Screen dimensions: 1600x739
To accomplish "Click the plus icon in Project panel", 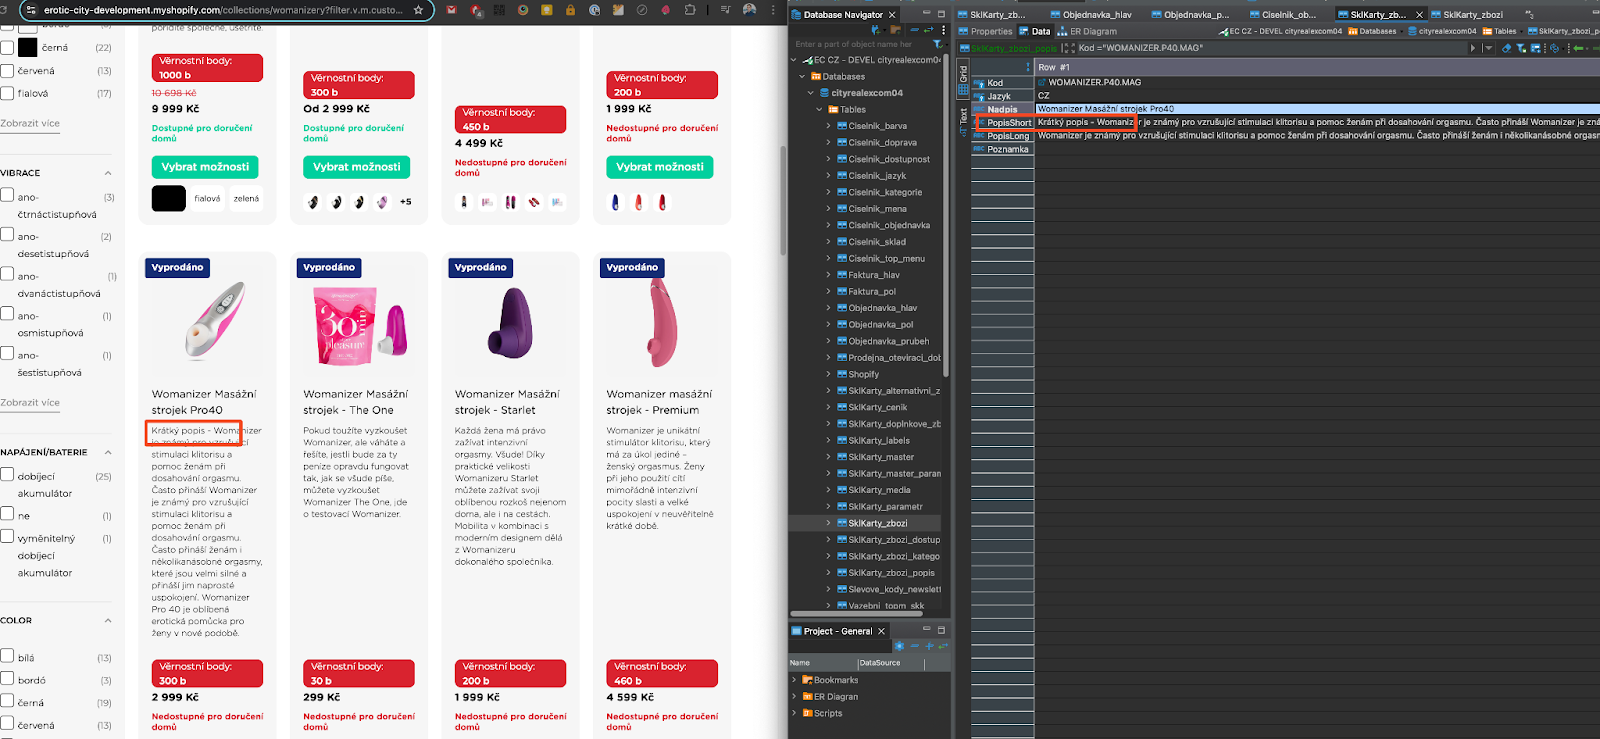I will 929,646.
